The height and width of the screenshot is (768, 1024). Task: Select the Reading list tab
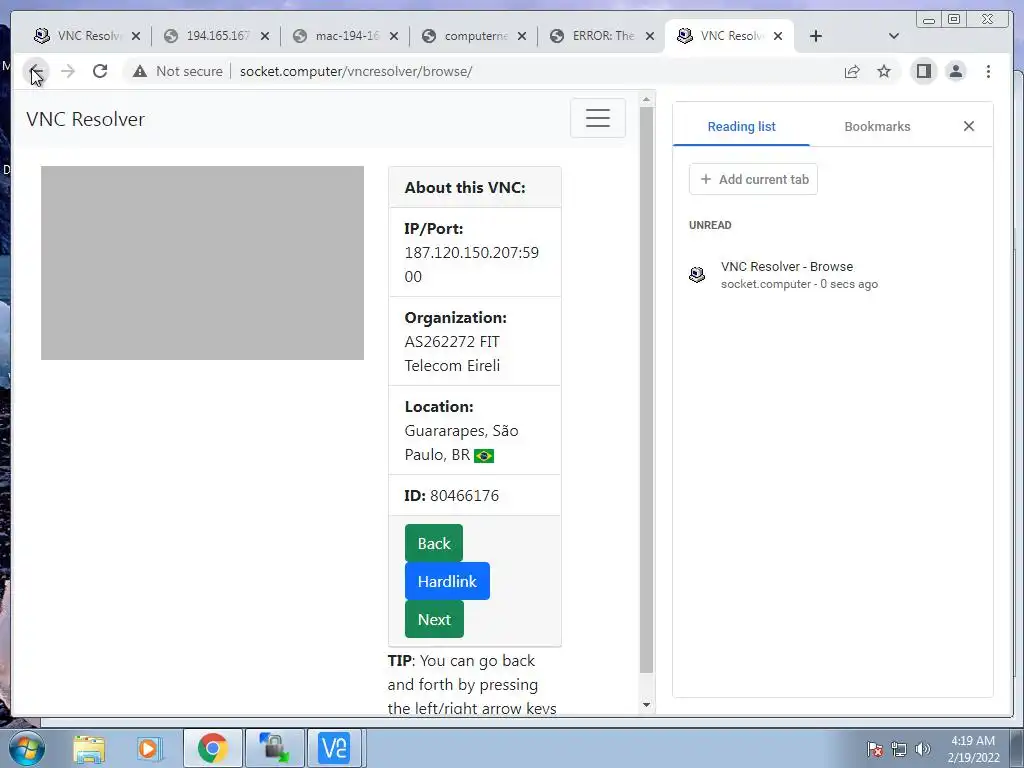(741, 127)
